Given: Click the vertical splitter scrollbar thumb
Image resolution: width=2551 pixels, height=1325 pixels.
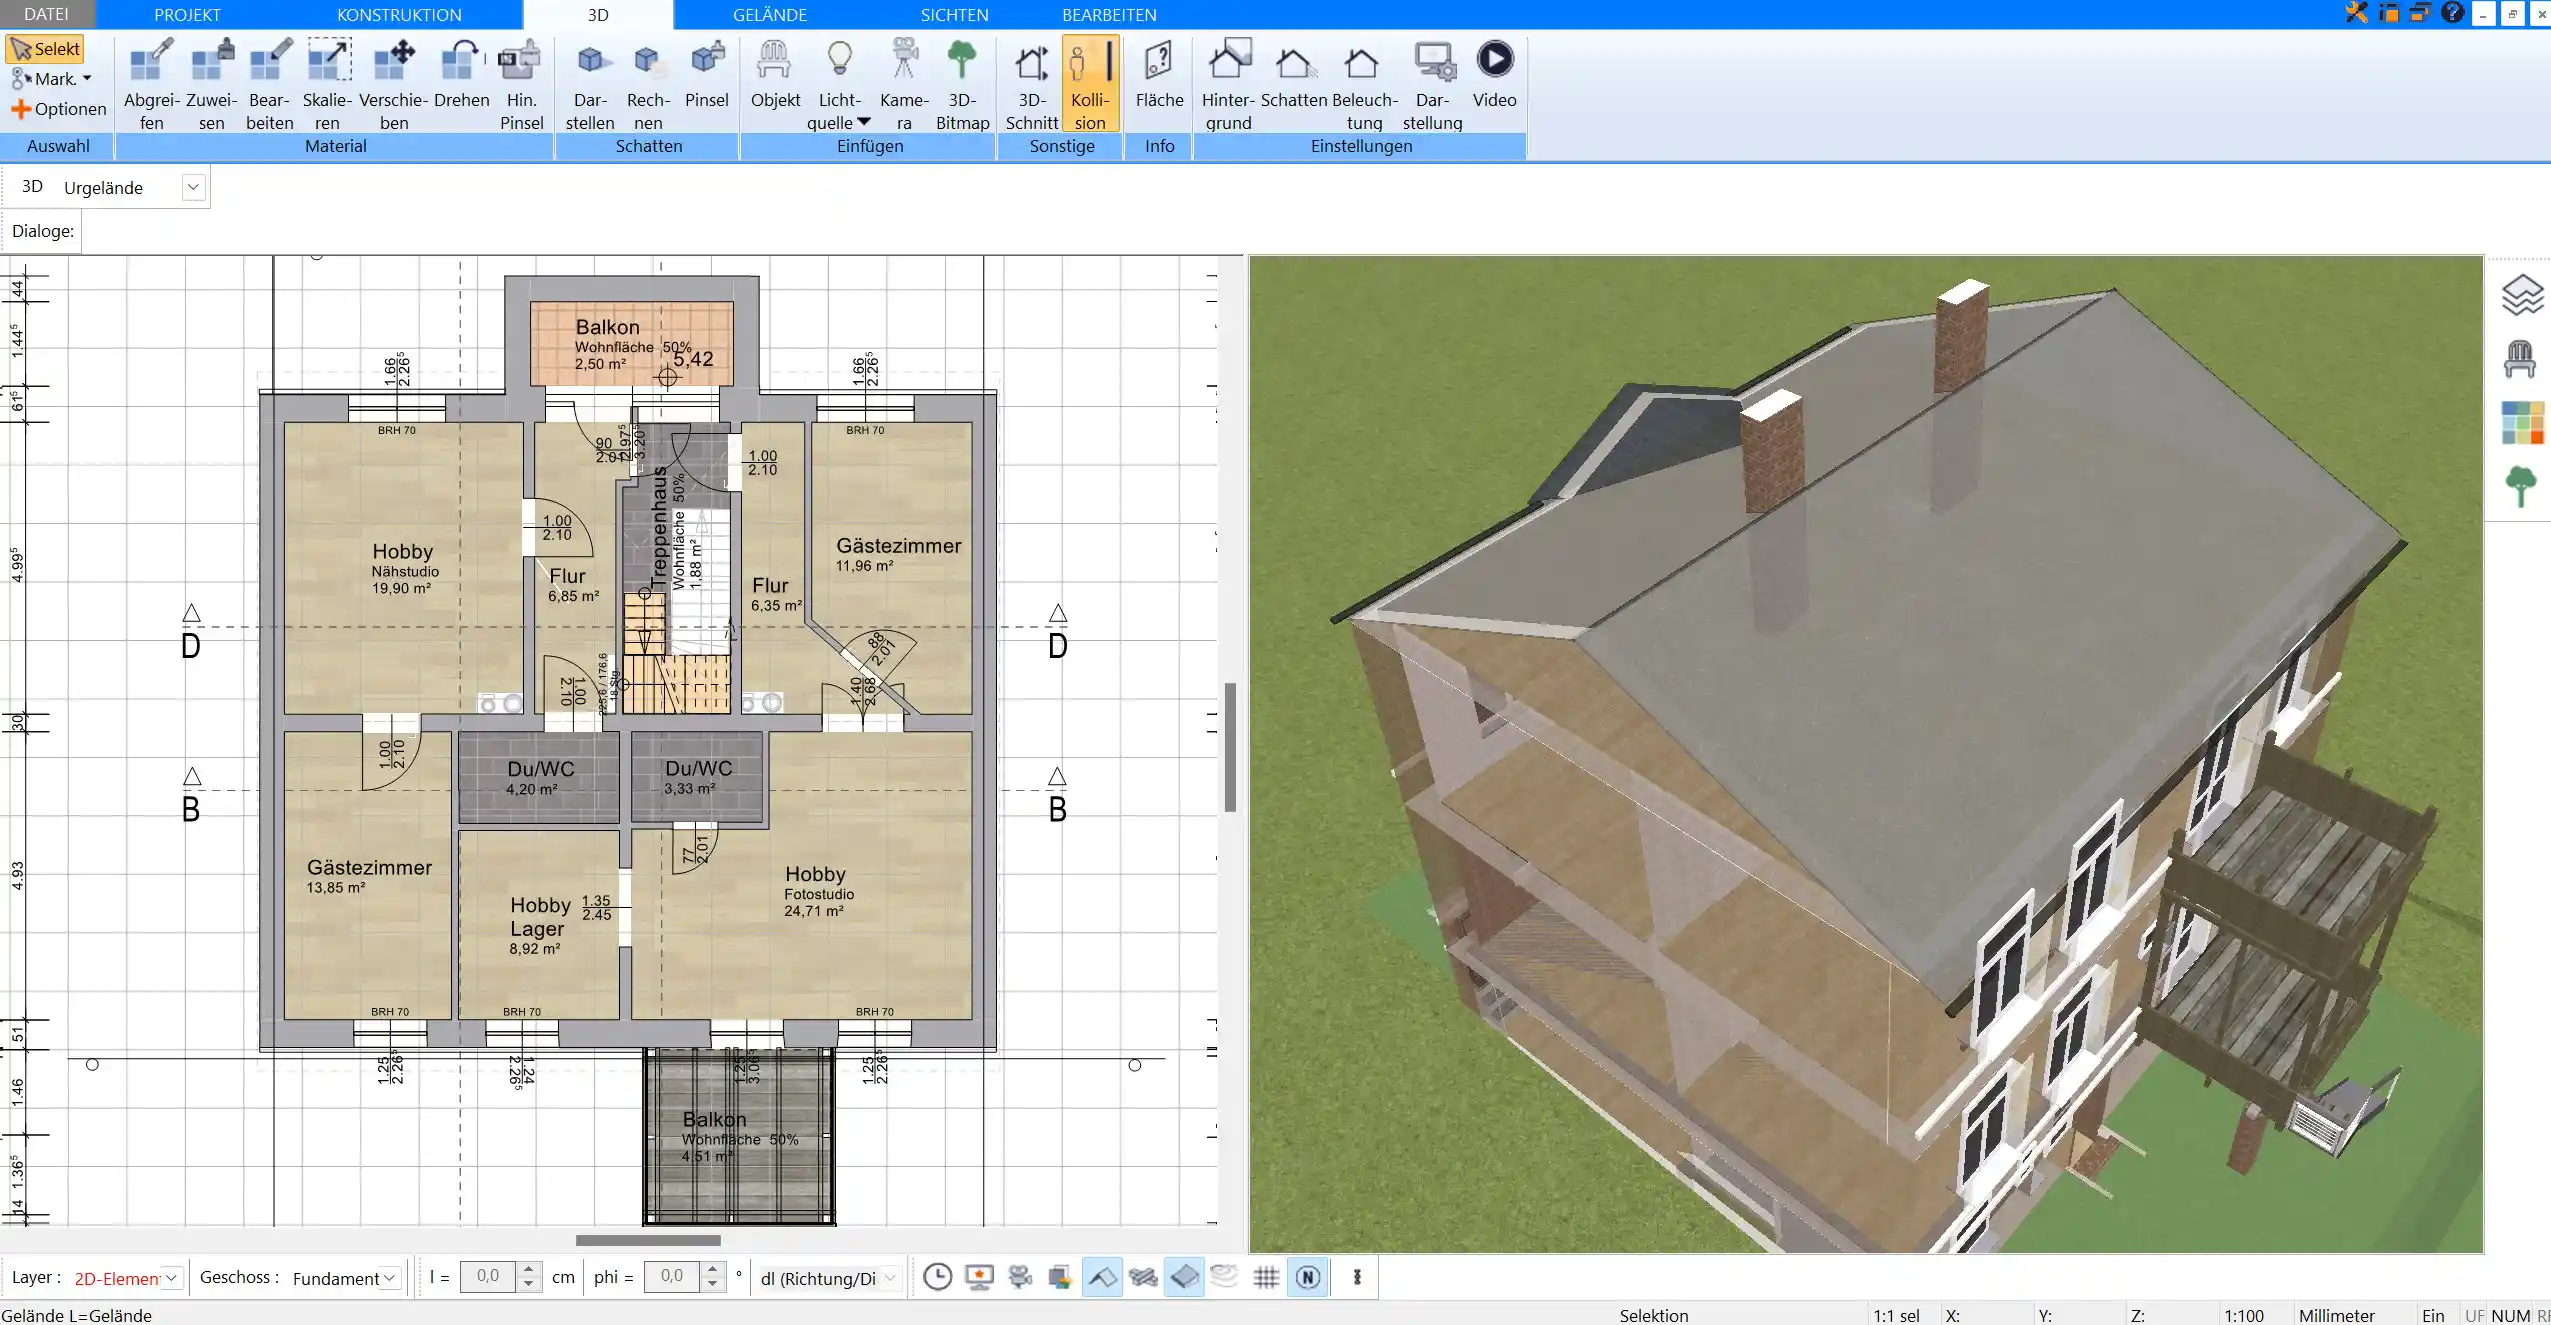Looking at the screenshot, I should point(1231,747).
